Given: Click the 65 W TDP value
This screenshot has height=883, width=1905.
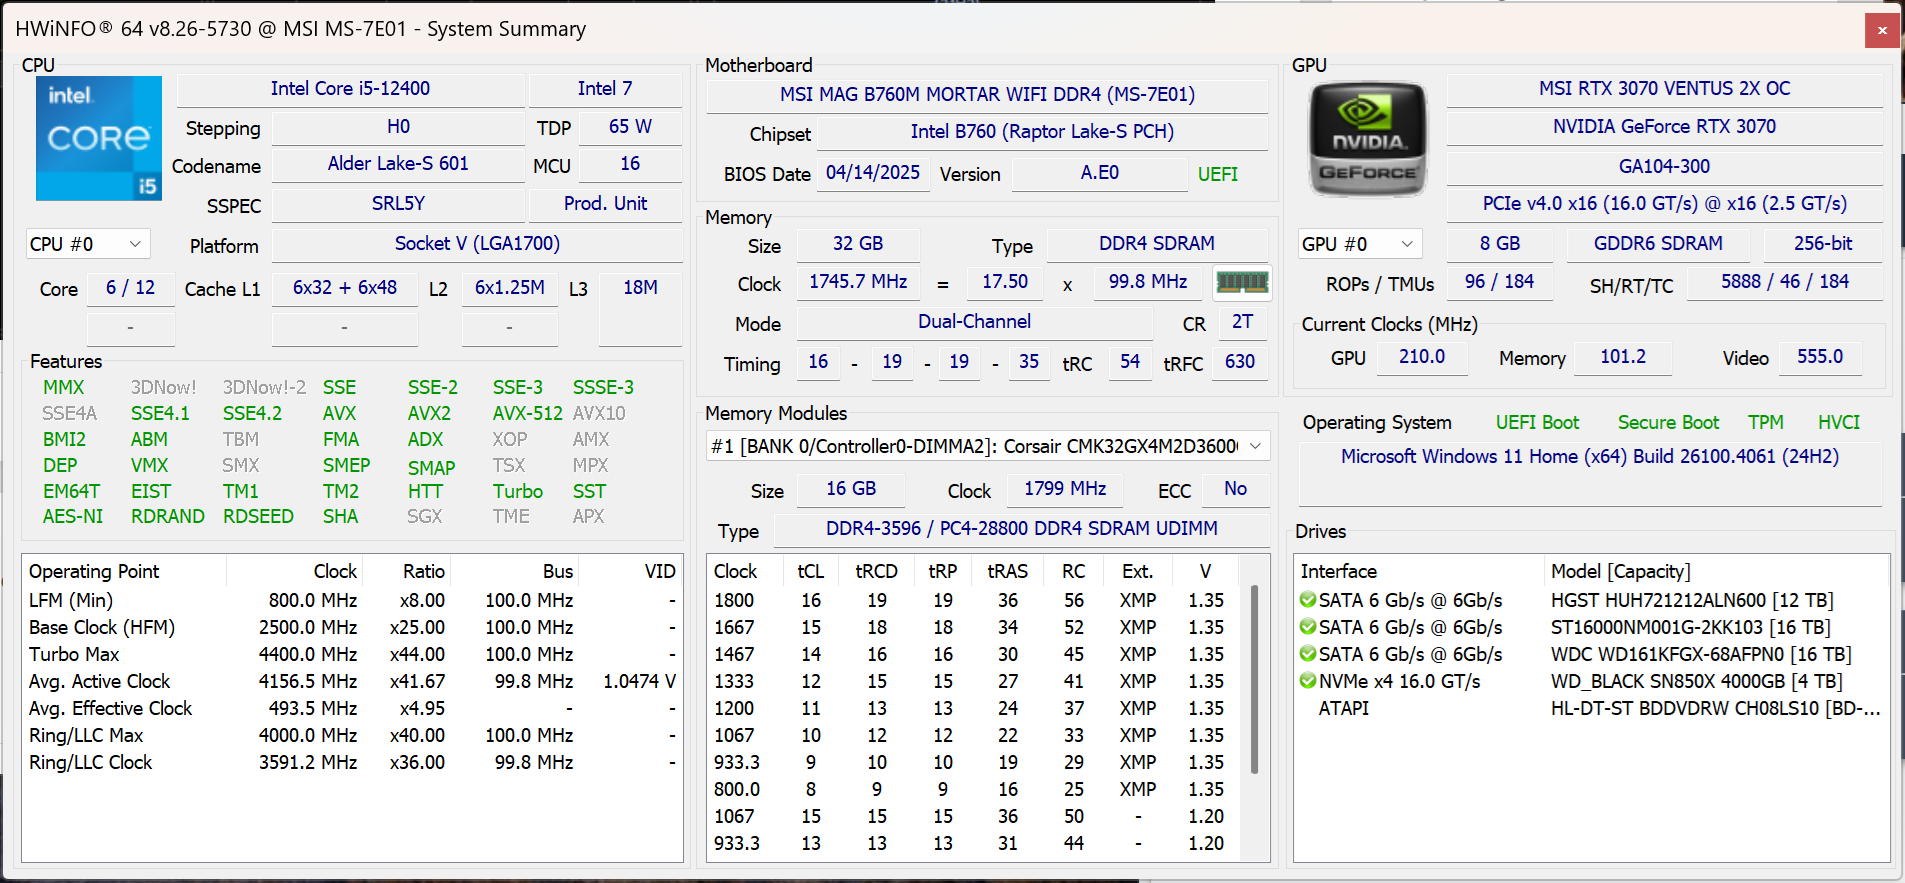Looking at the screenshot, I should coord(630,127).
